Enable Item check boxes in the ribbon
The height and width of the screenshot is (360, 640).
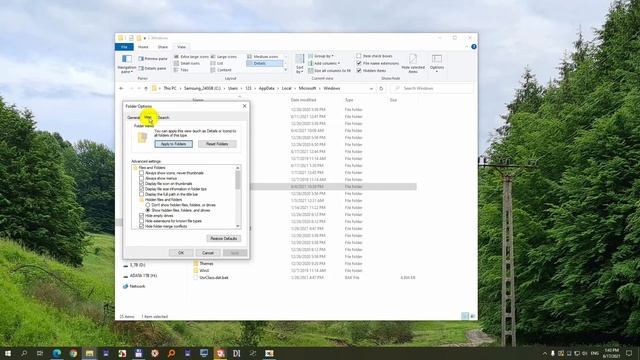374,56
